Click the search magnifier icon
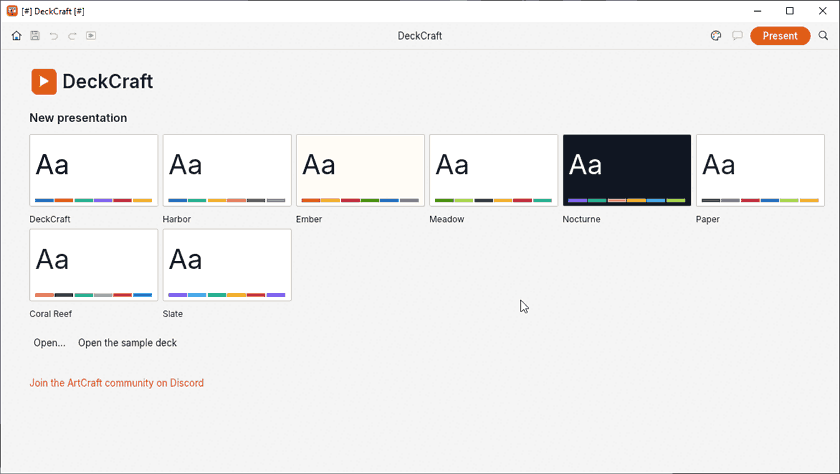 coord(823,36)
